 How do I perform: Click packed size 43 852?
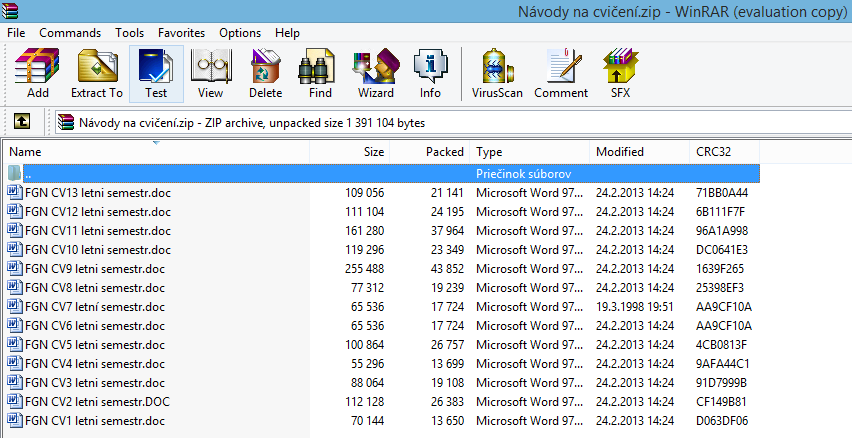click(447, 268)
